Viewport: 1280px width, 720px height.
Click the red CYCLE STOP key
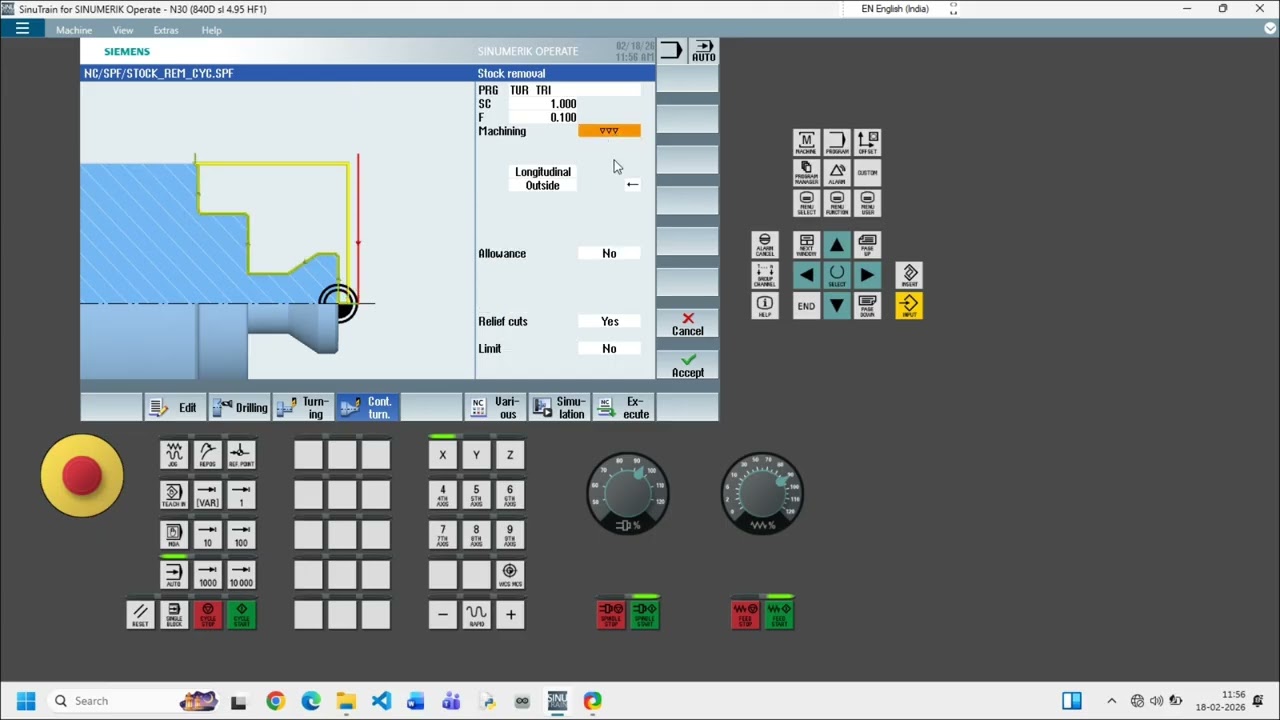pyautogui.click(x=208, y=614)
